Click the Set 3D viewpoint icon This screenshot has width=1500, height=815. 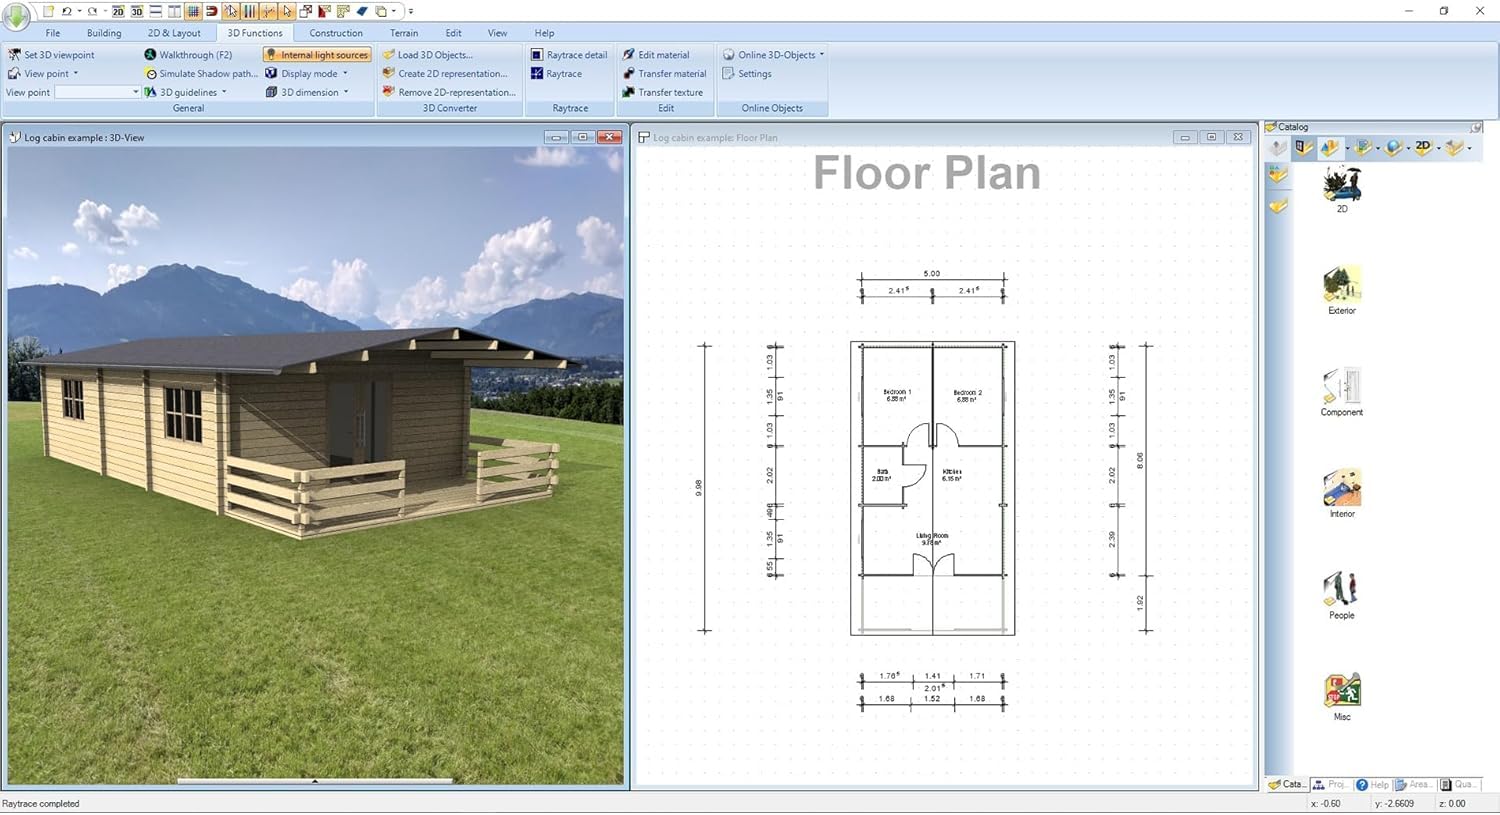coord(14,55)
